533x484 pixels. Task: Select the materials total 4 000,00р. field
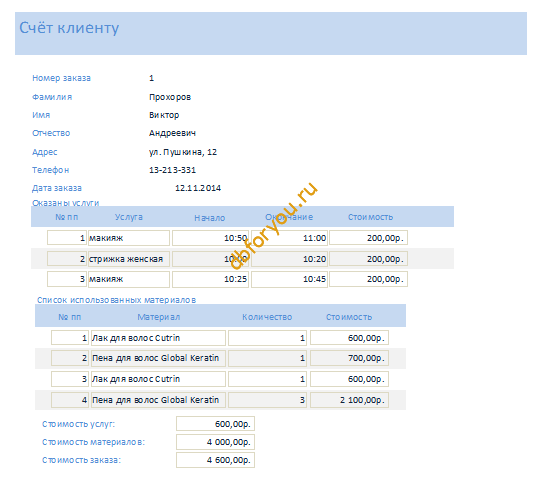pos(215,442)
